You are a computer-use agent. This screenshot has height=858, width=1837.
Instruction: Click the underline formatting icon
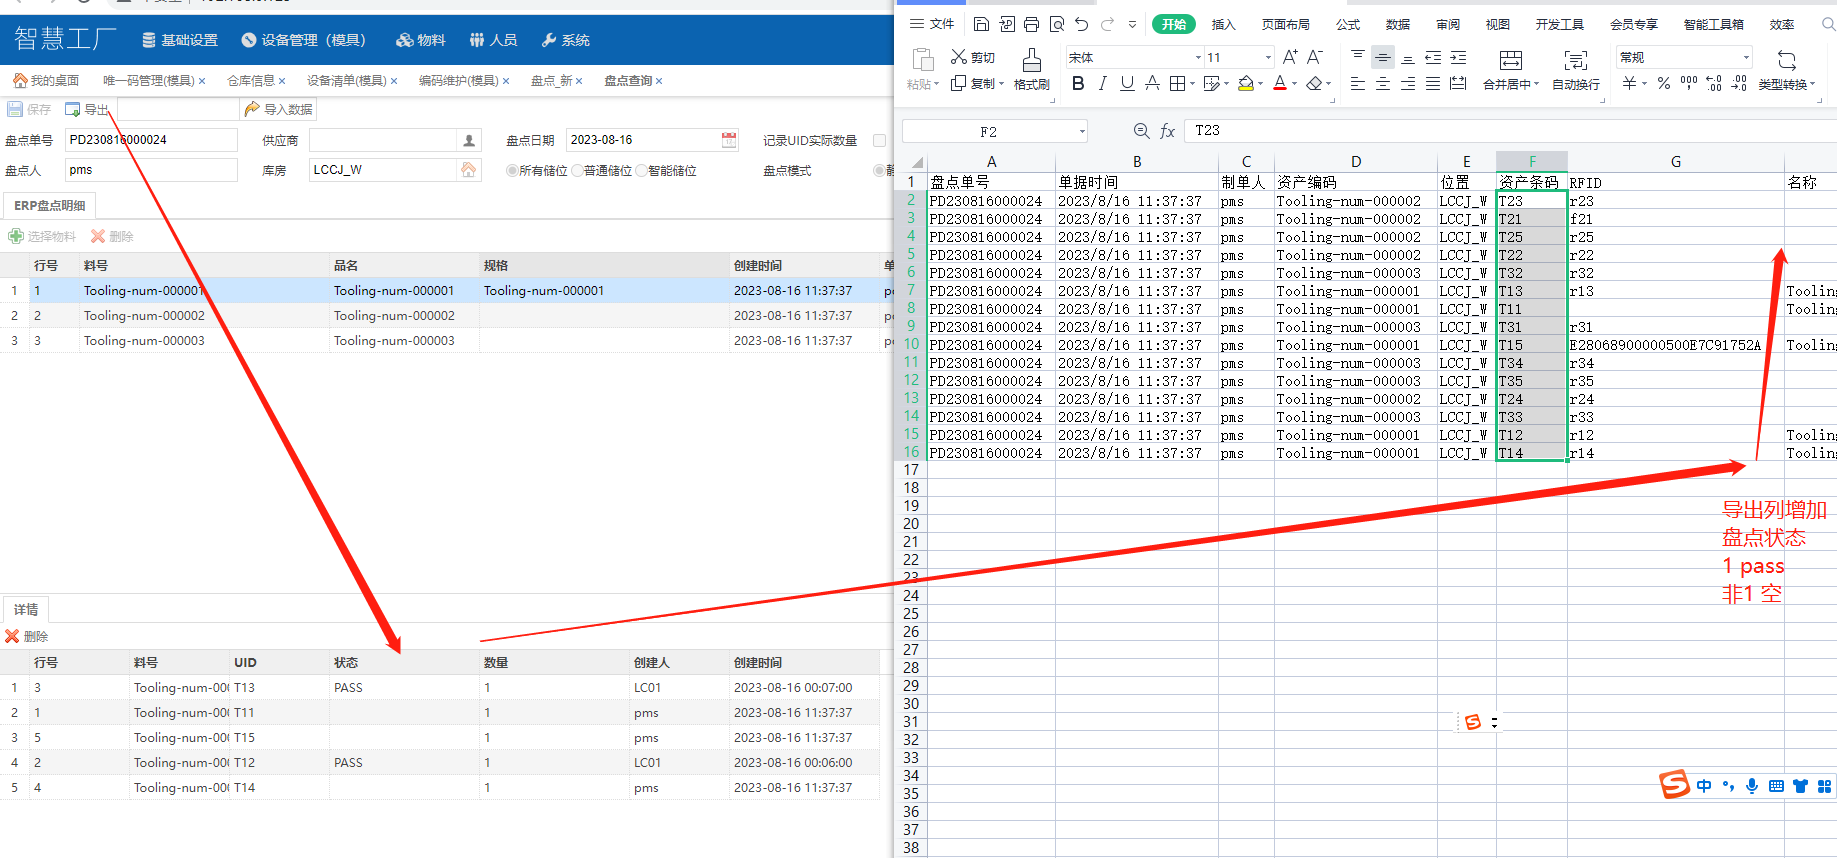(1127, 84)
